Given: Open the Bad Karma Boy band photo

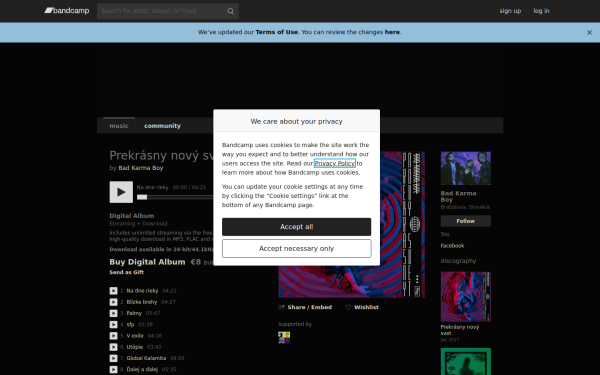Looking at the screenshot, I should (466, 168).
